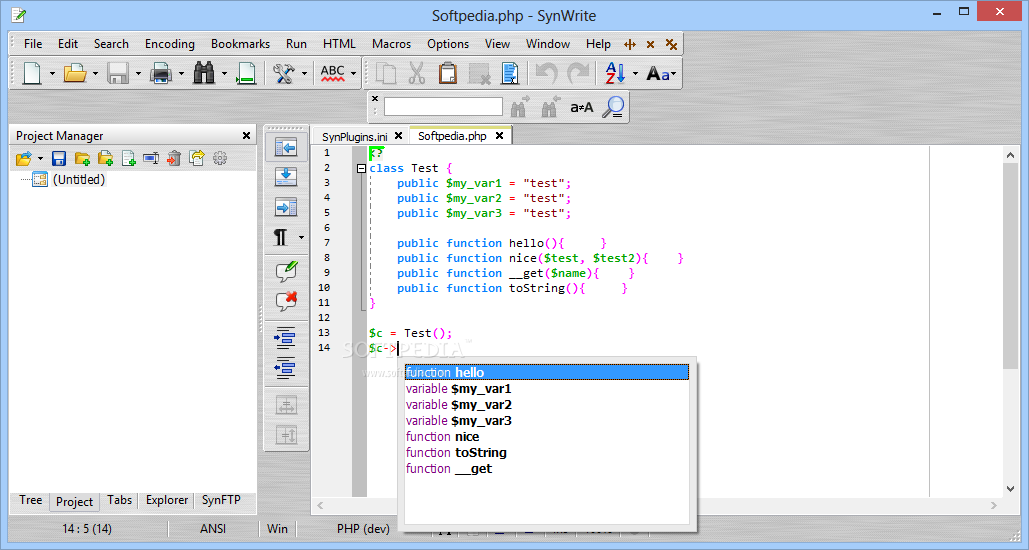Change letter case with the Aa icon

658,73
